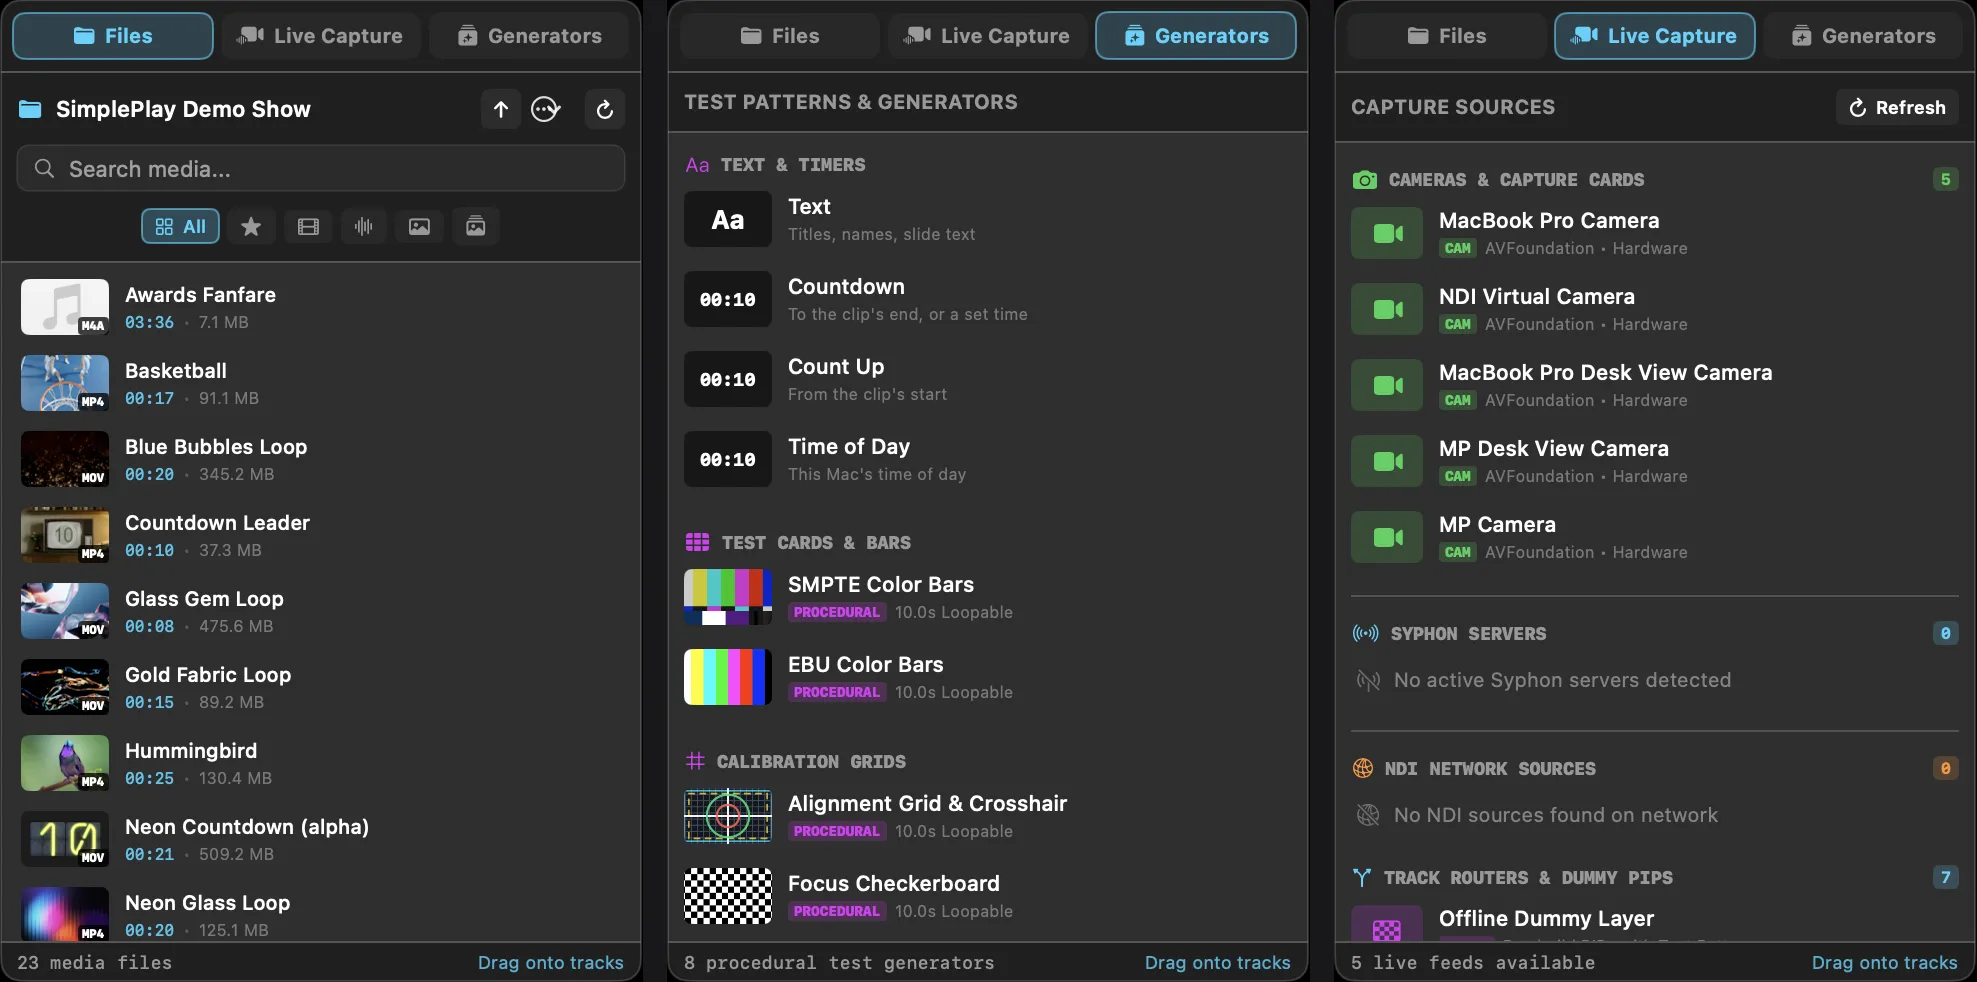Reload the SimplePlay Demo Show folder
Screen dimensions: 1977x982
(605, 109)
